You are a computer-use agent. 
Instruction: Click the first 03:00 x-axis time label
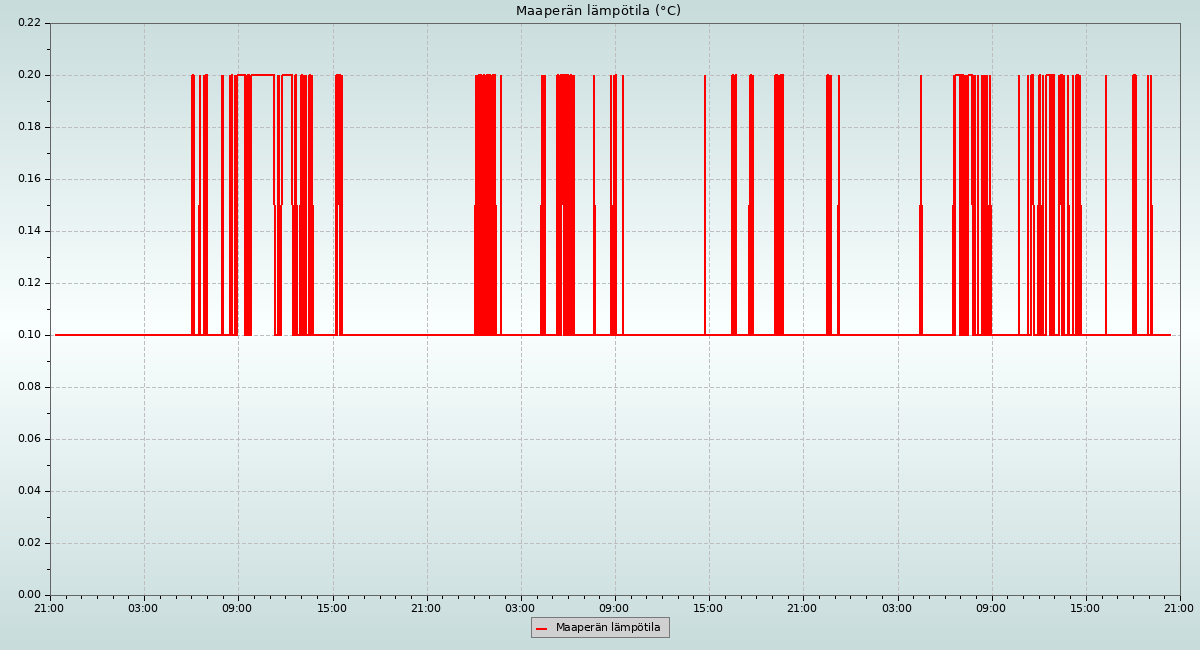tap(144, 608)
